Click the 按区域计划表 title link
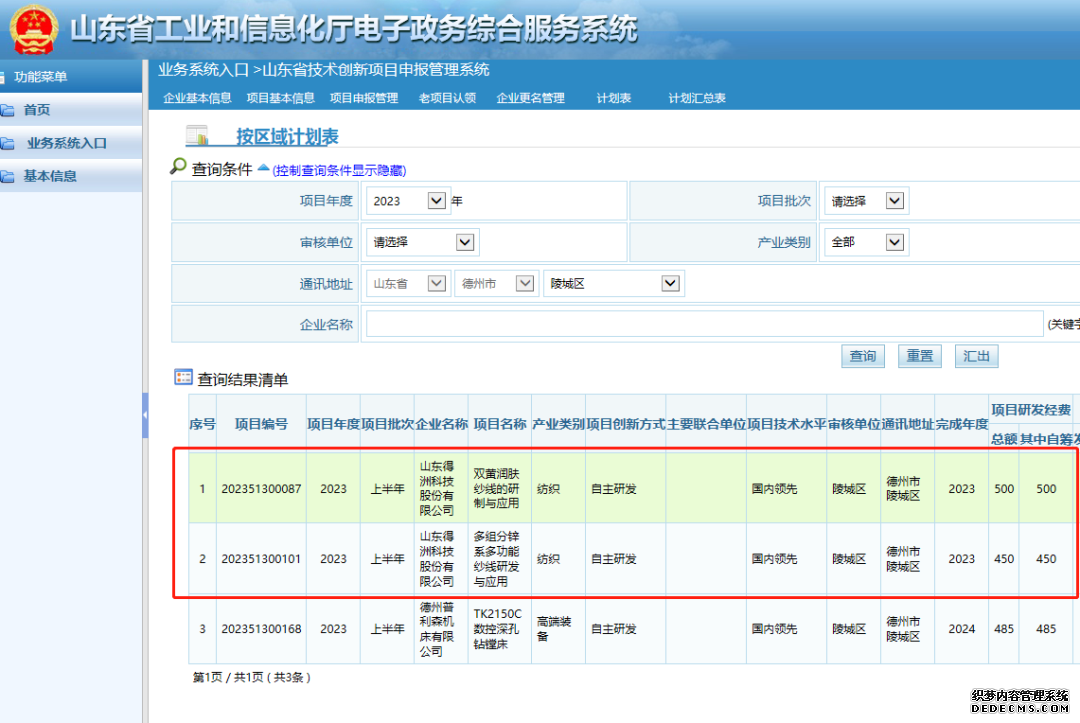The width and height of the screenshot is (1080, 723). (287, 136)
